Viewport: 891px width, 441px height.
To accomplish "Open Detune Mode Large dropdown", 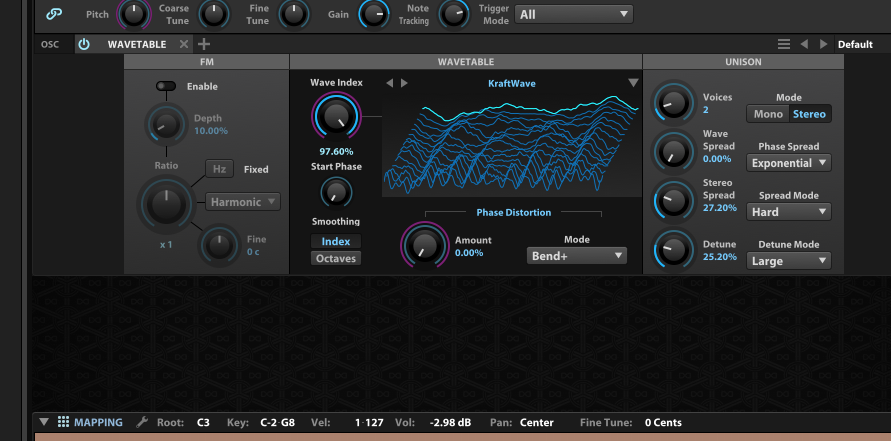I will coord(789,261).
